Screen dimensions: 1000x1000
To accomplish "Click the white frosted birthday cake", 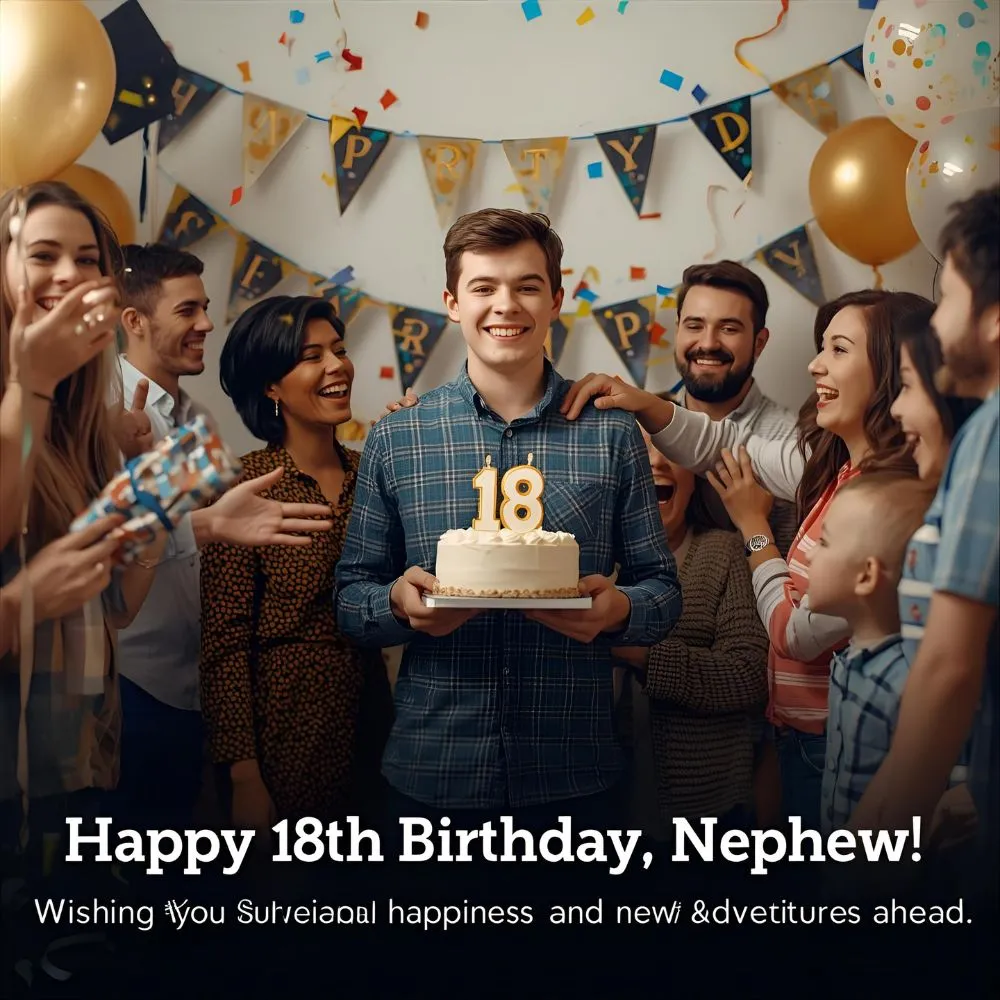I will pos(508,563).
